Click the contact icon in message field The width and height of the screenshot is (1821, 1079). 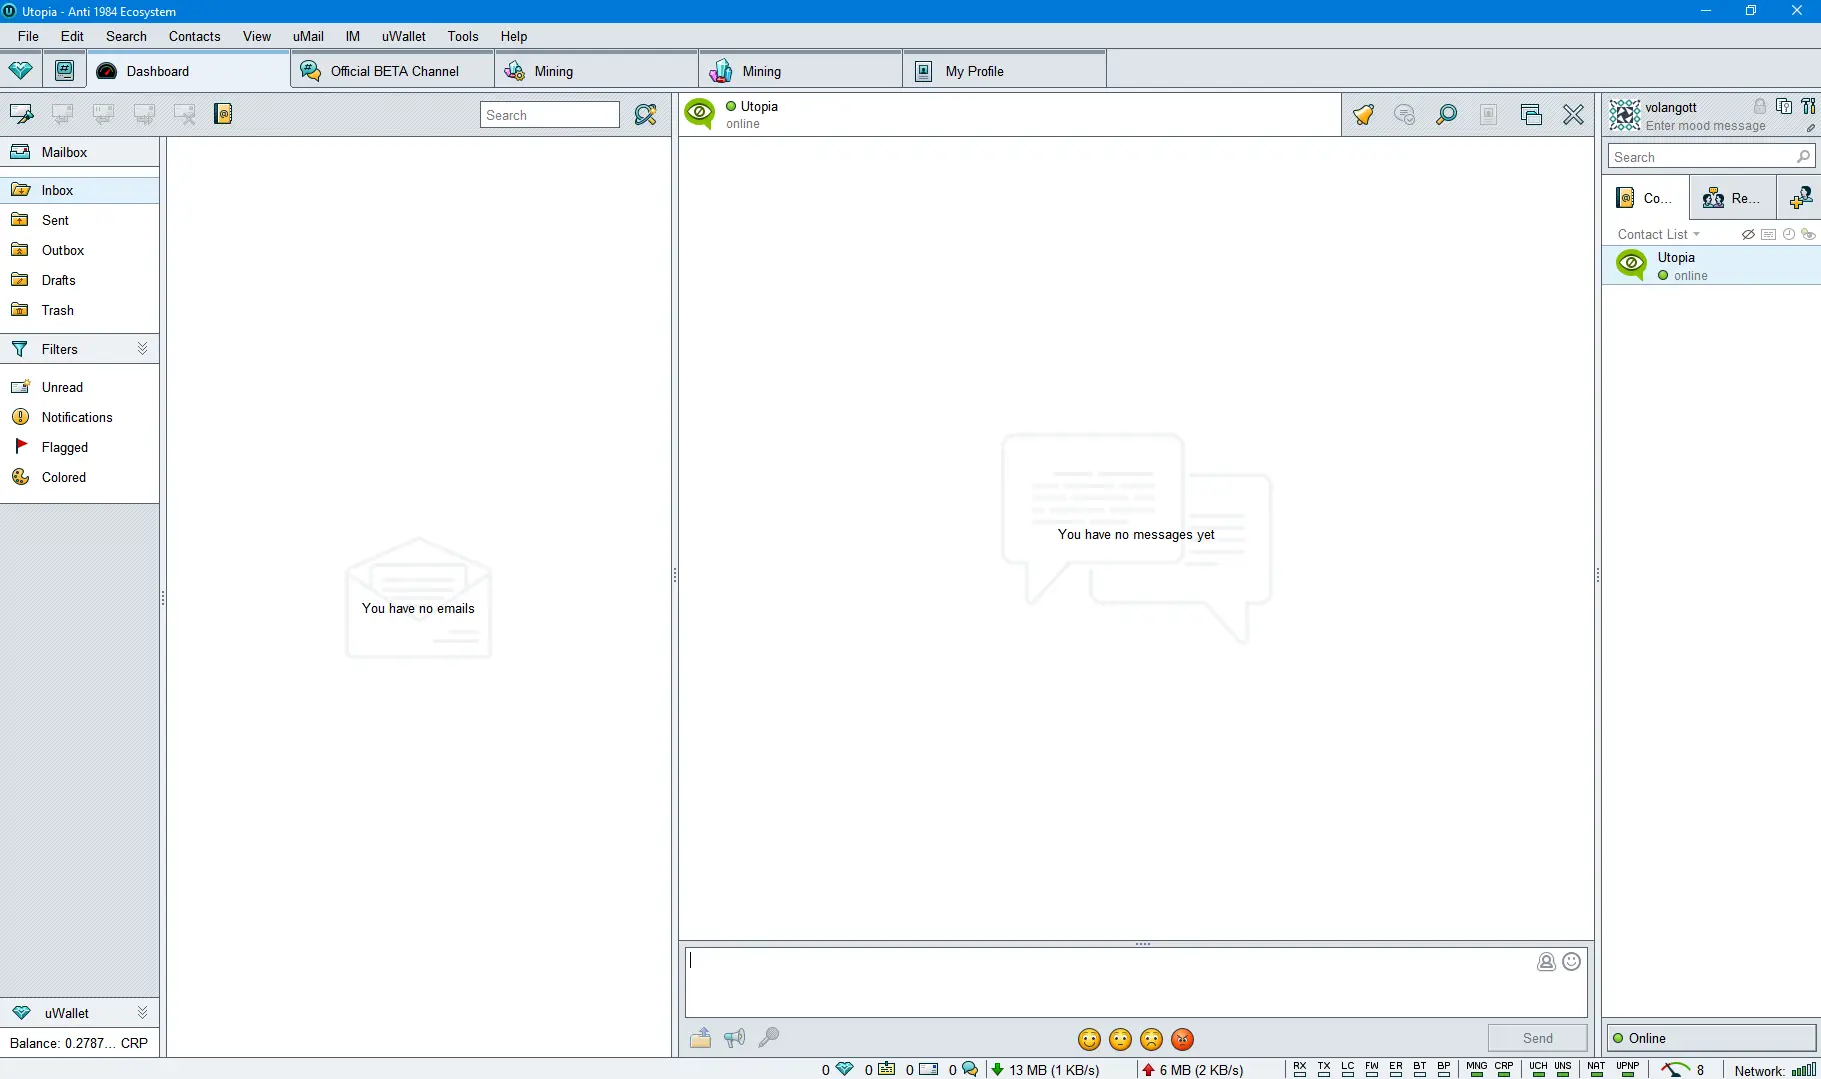[x=1546, y=961]
